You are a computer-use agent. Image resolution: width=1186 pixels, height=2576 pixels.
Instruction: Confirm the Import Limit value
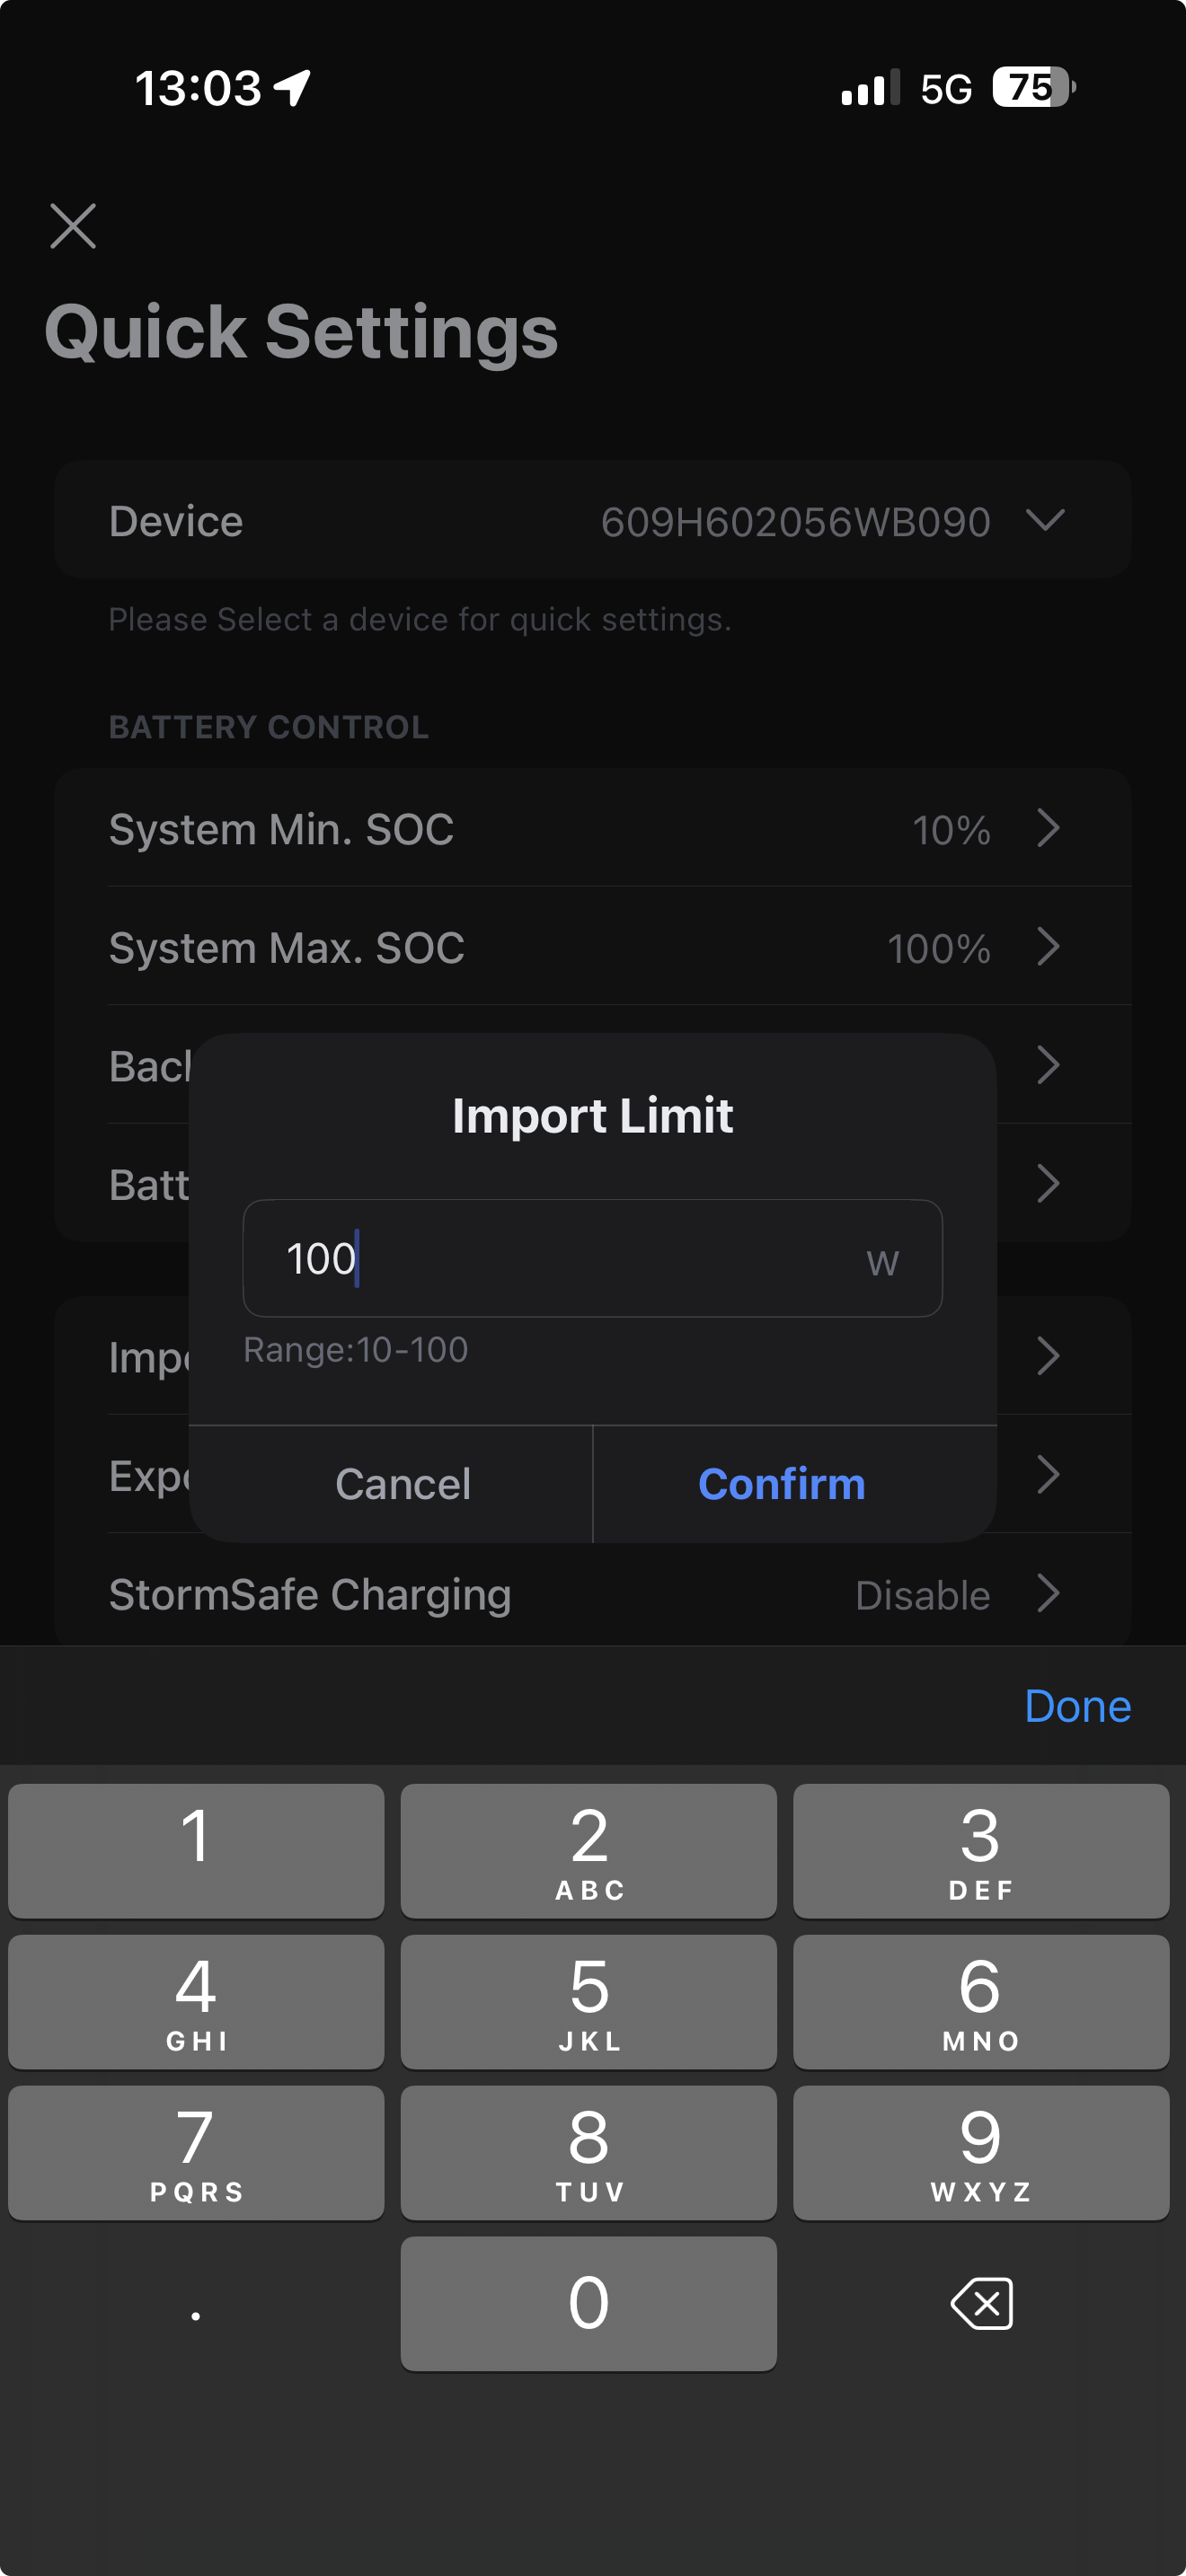(x=781, y=1484)
